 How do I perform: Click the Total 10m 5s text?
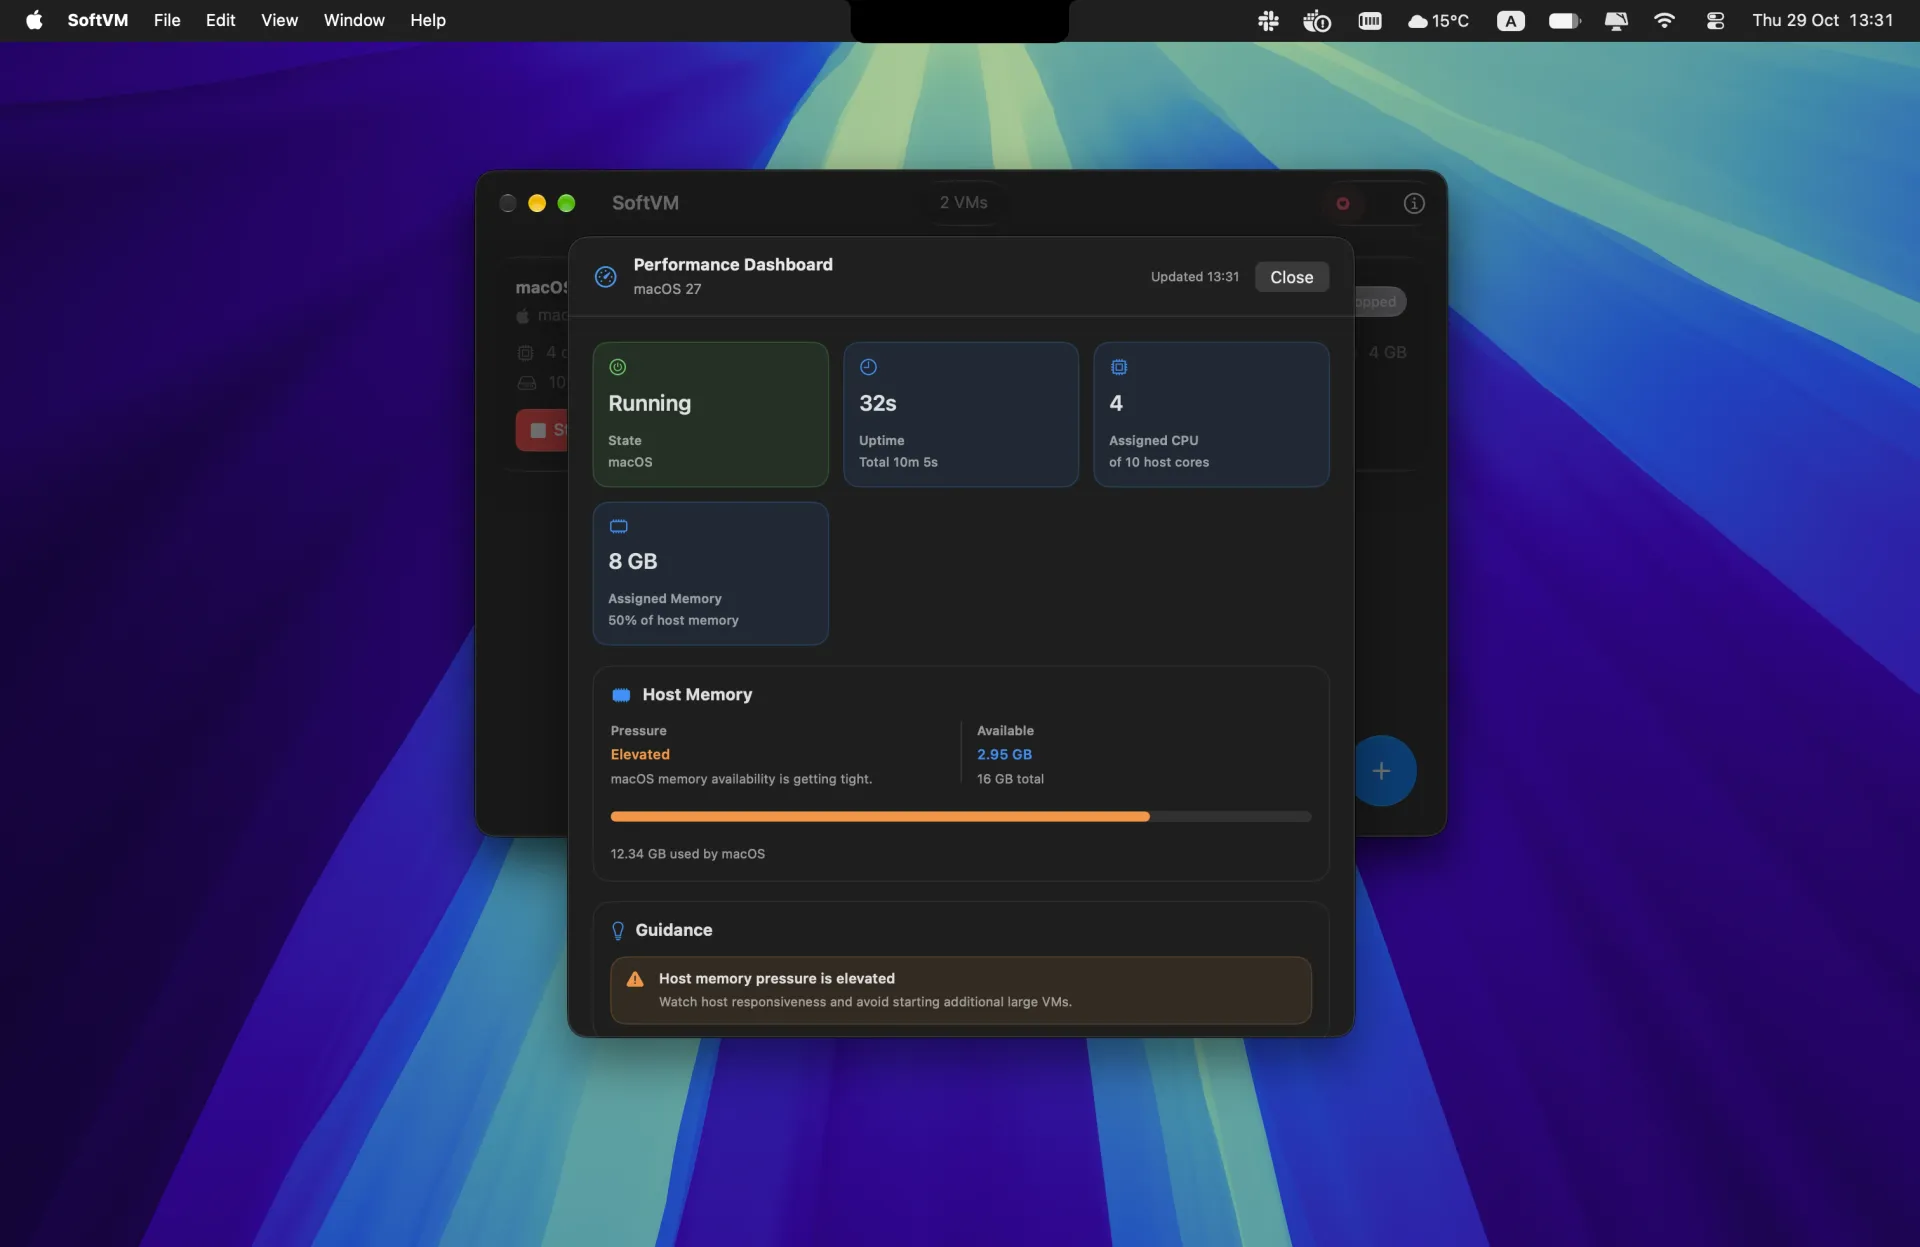point(898,462)
